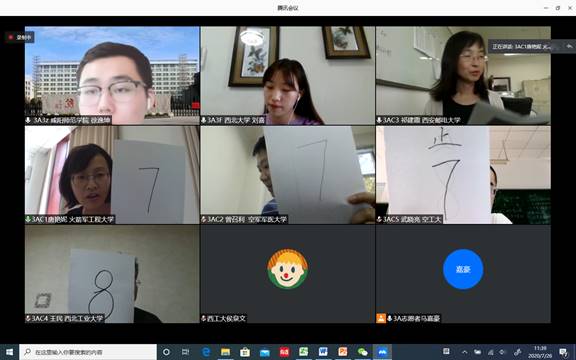Click the mic icon on the 3A3F participant label
The height and width of the screenshot is (360, 576).
204,120
